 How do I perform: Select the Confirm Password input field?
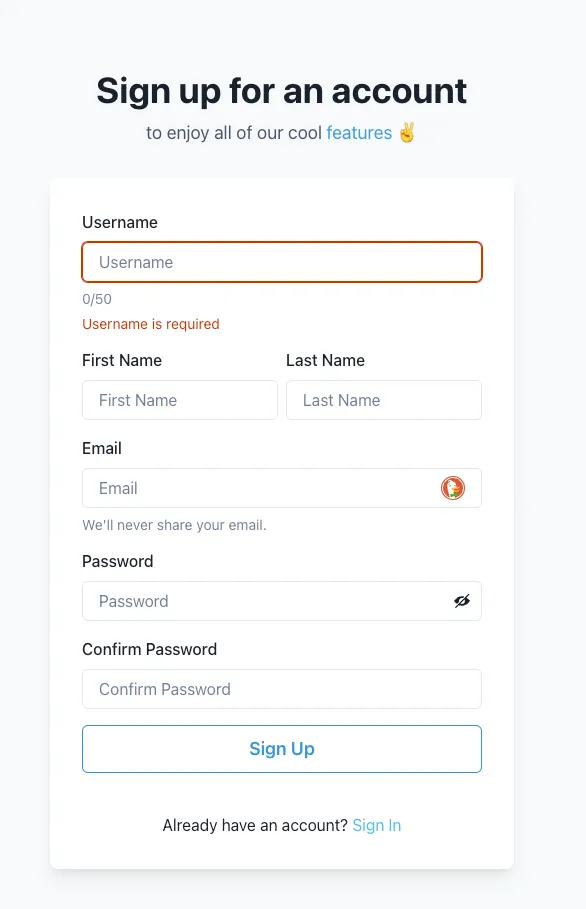tap(282, 689)
